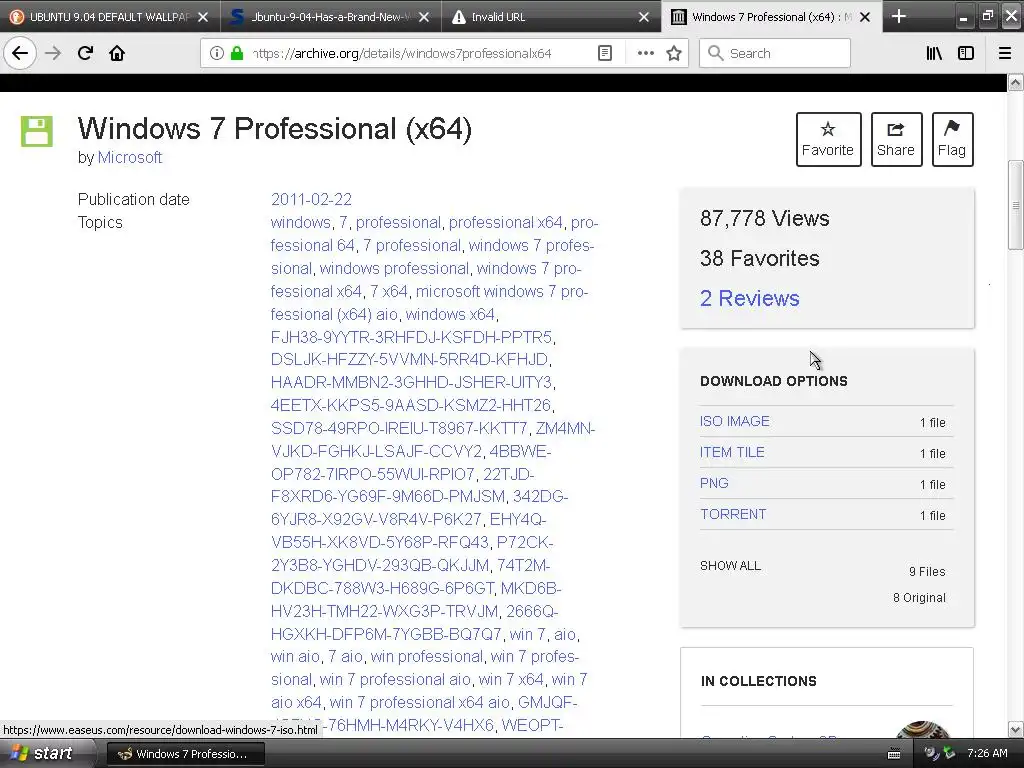Click topic FJH38-9YYTR-3RHFDJ-KSFDH-PPTR5
The image size is (1024, 768).
pyautogui.click(x=411, y=337)
